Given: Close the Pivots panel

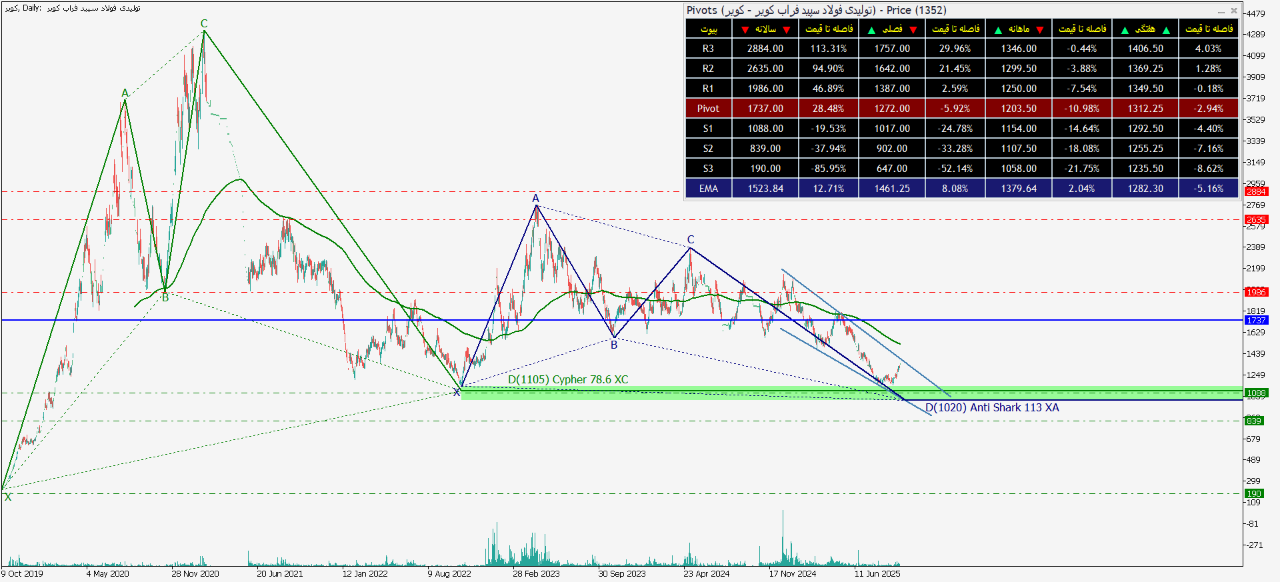Looking at the screenshot, I should coord(1234,11).
